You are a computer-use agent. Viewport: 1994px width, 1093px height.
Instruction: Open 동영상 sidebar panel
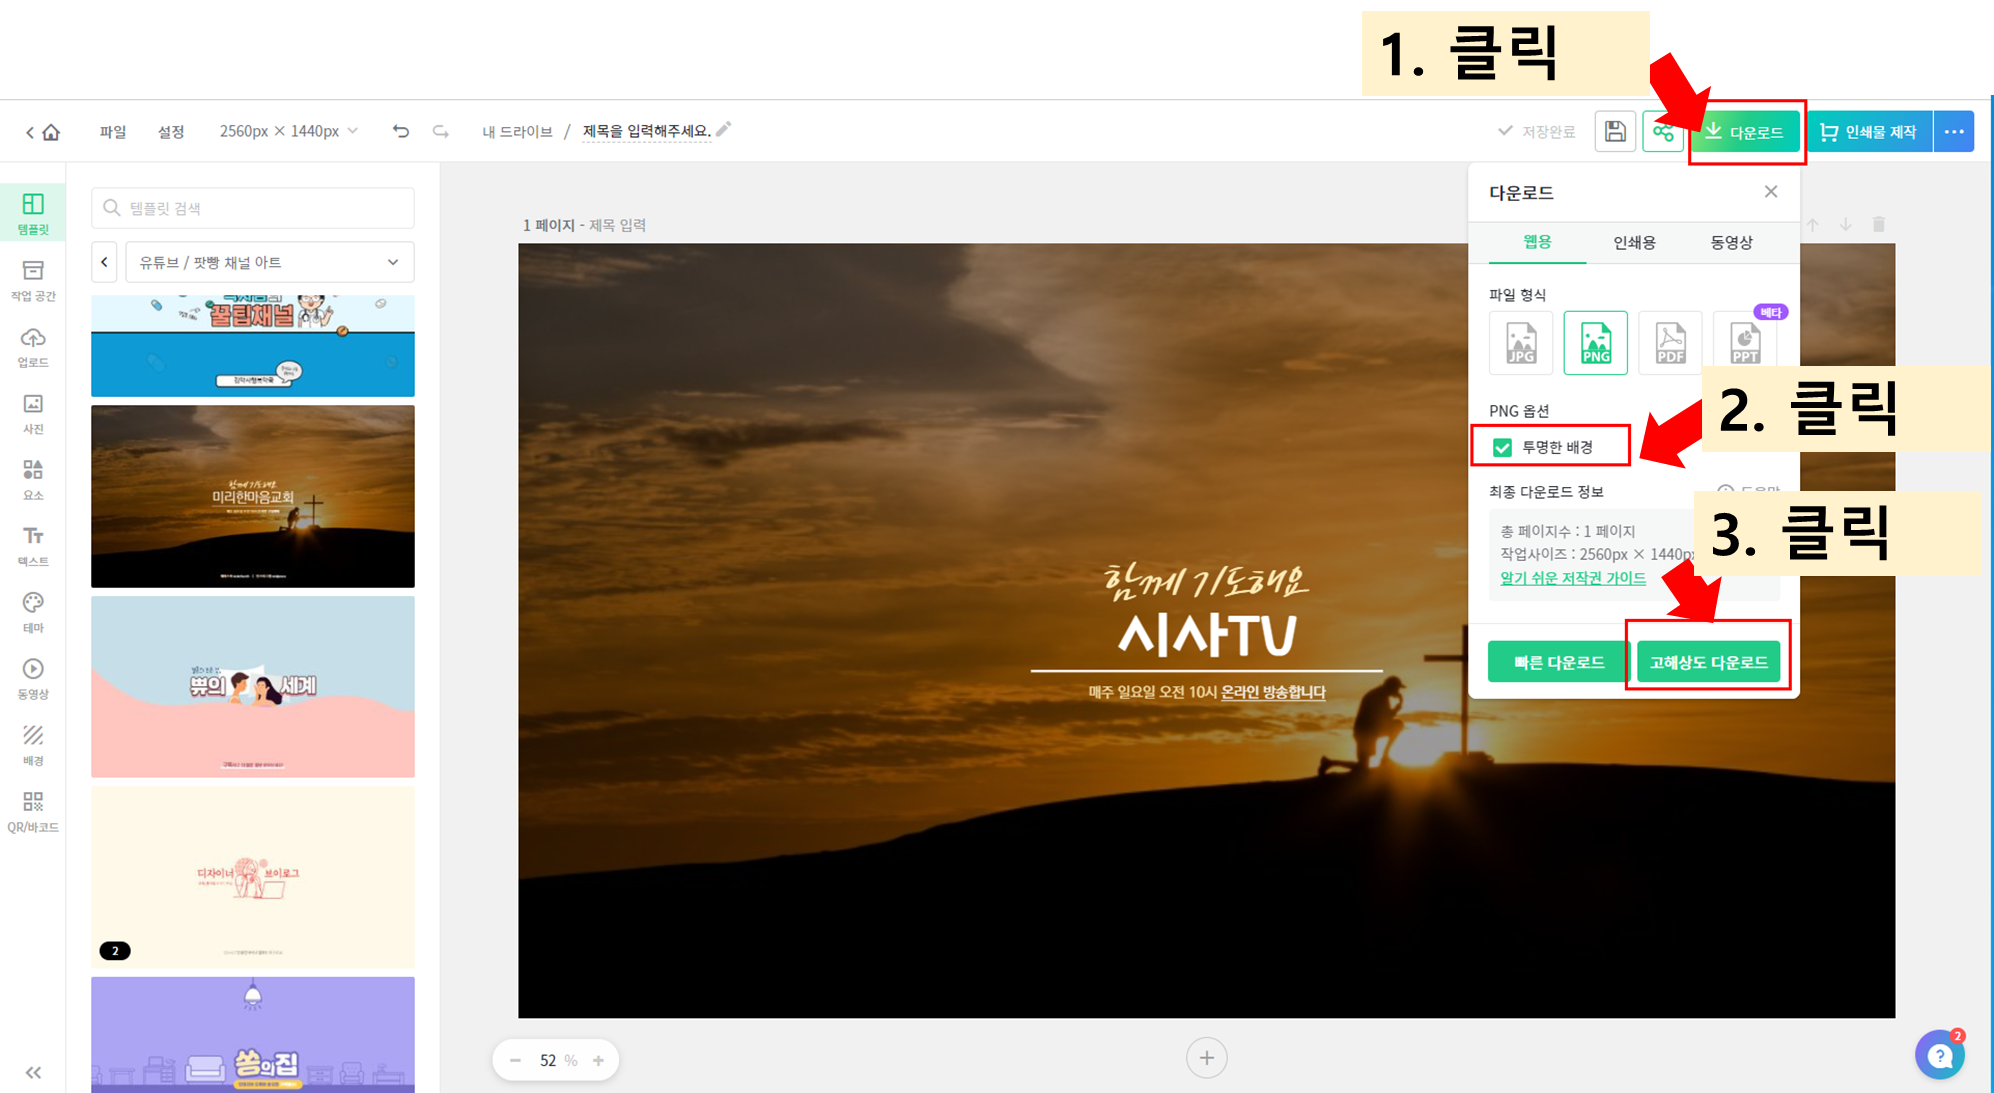(x=33, y=679)
